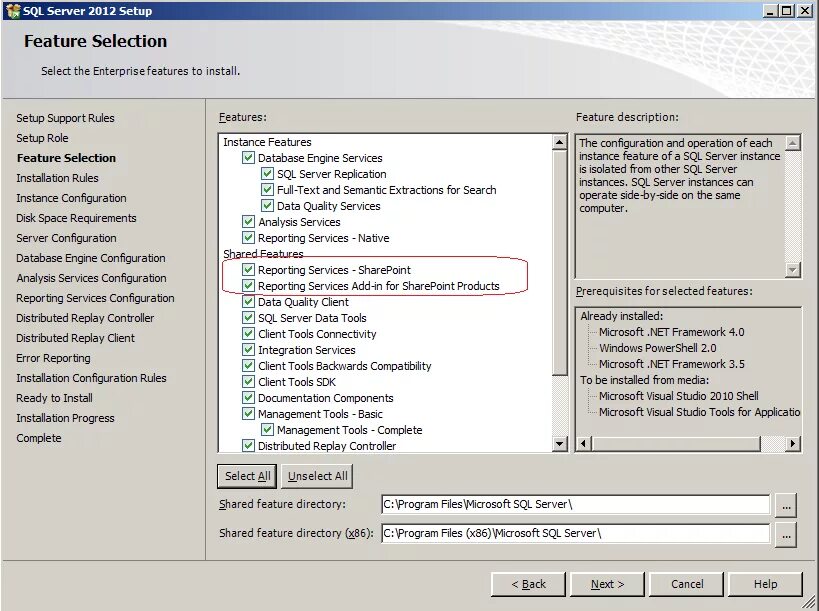Click prerequisites horizontal scroll right arrow
This screenshot has height=611, width=819.
[x=793, y=444]
